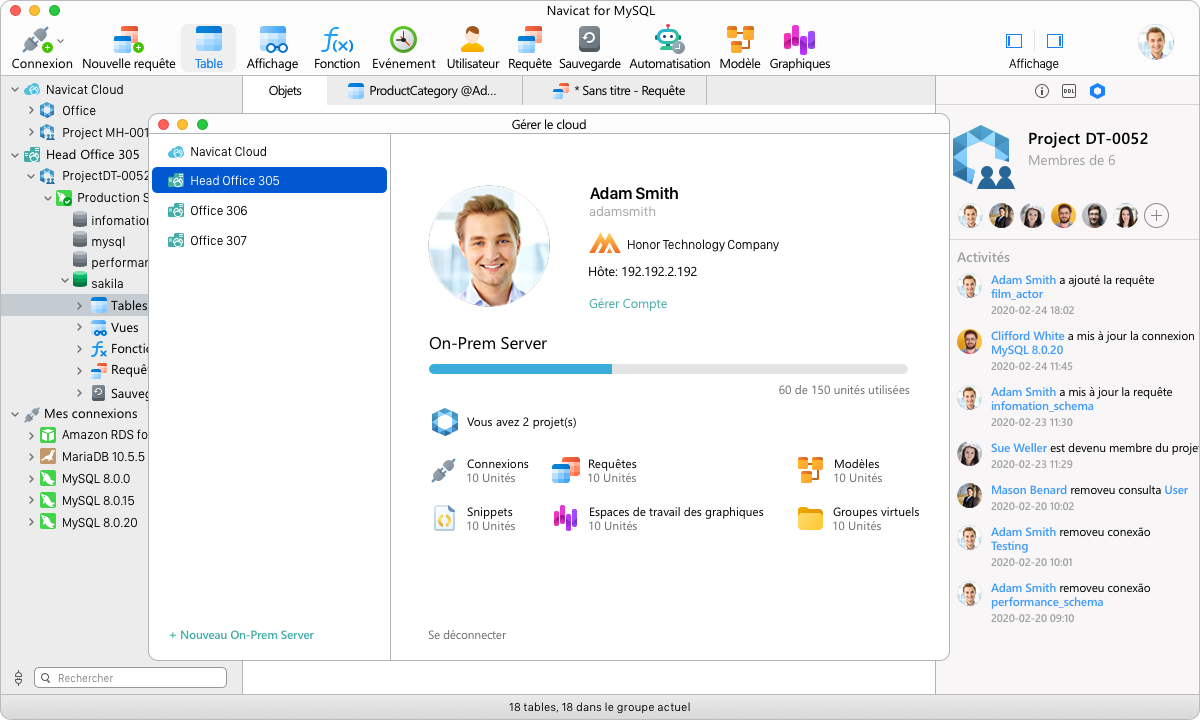Click the Snippets file icon
The width and height of the screenshot is (1200, 720).
444,518
